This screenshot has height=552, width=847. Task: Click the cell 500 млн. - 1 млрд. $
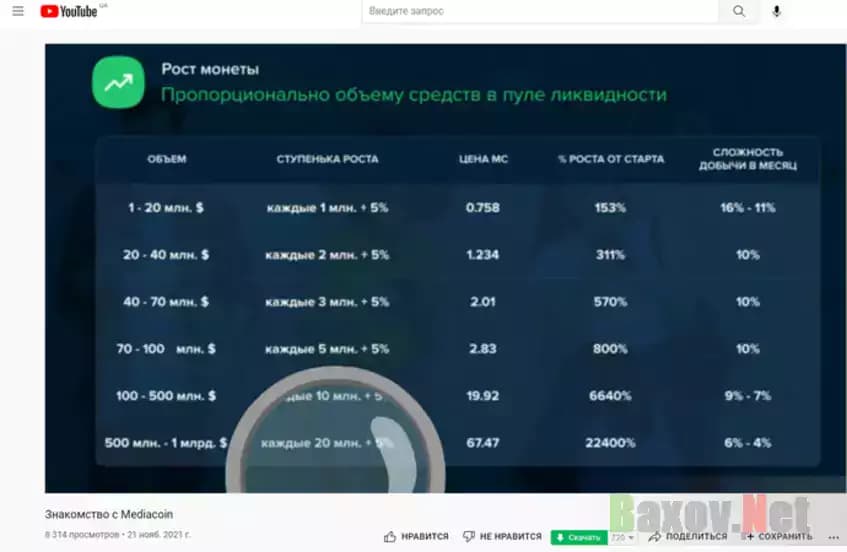tap(166, 442)
